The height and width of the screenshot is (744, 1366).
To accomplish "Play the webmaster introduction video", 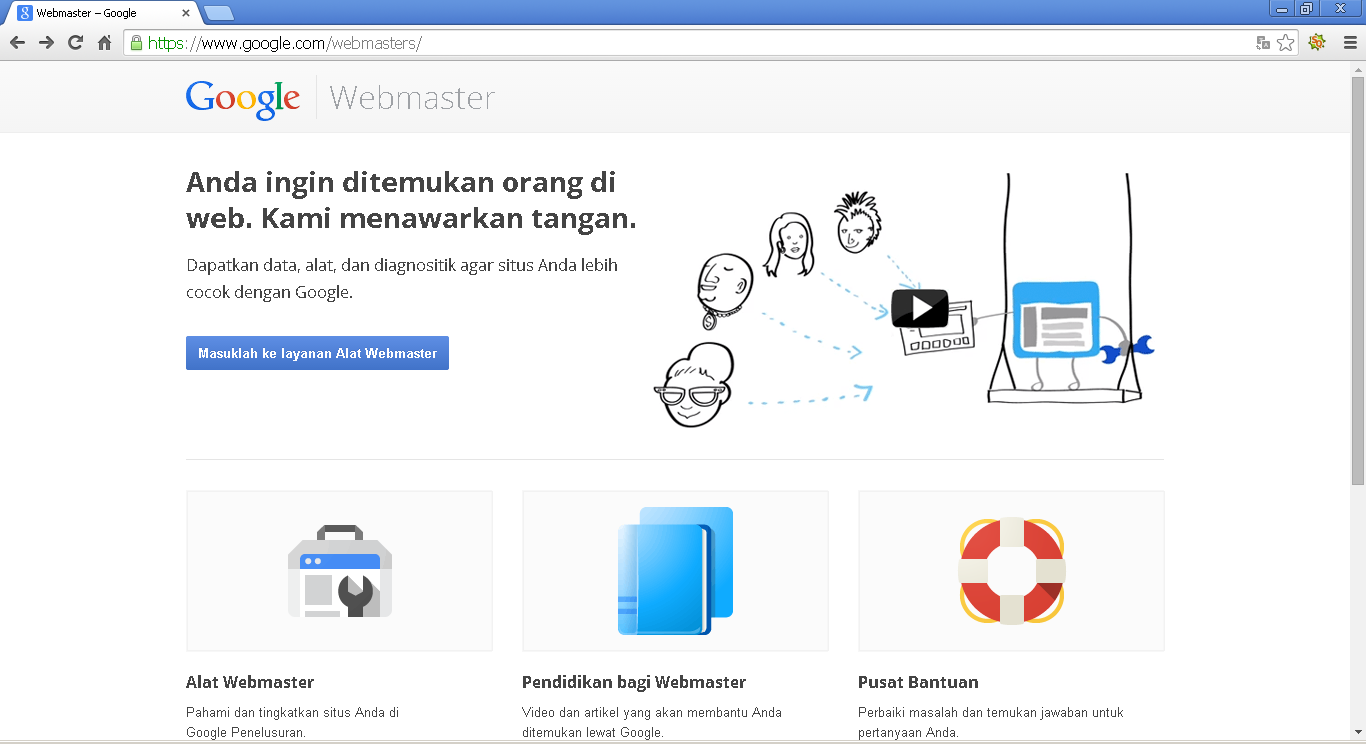I will tap(919, 310).
